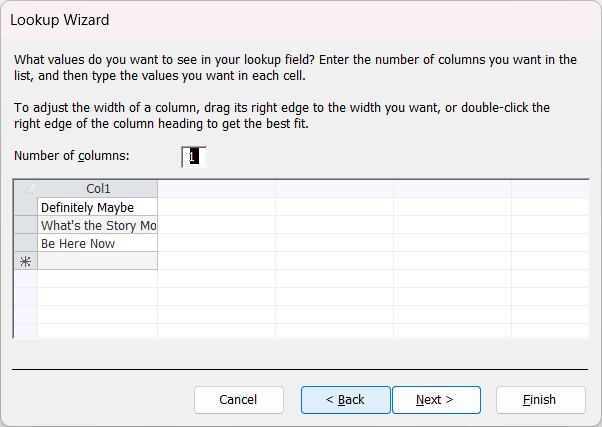Select the row selector beside Be Here Now
The width and height of the screenshot is (602, 427).
(25, 243)
